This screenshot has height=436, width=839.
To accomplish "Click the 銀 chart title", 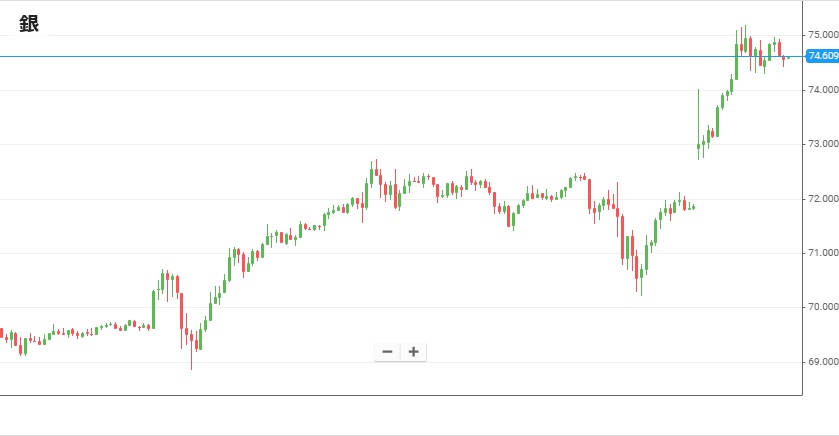I will click(x=29, y=24).
